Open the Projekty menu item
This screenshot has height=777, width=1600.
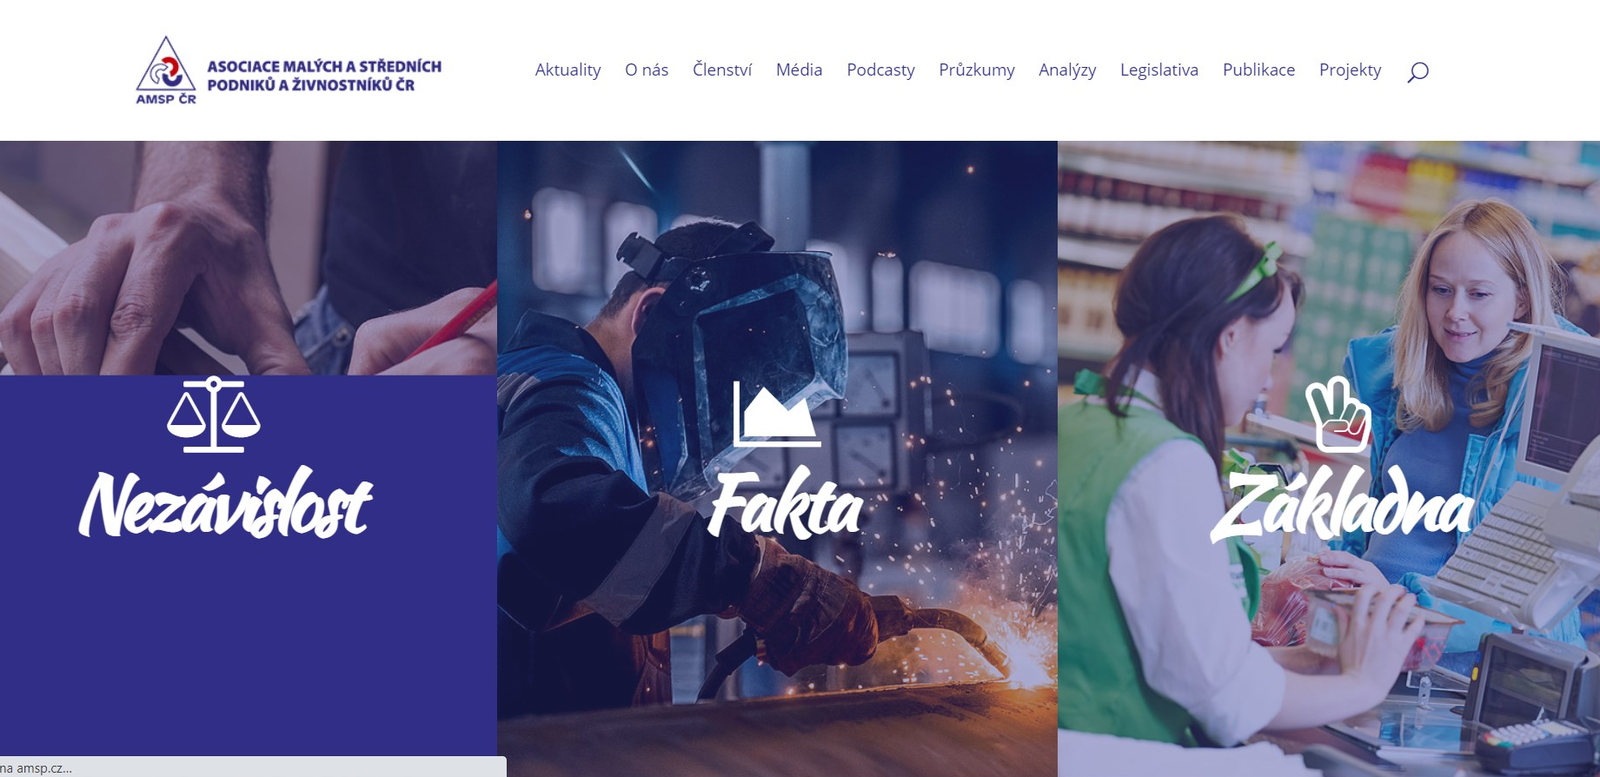(1350, 70)
